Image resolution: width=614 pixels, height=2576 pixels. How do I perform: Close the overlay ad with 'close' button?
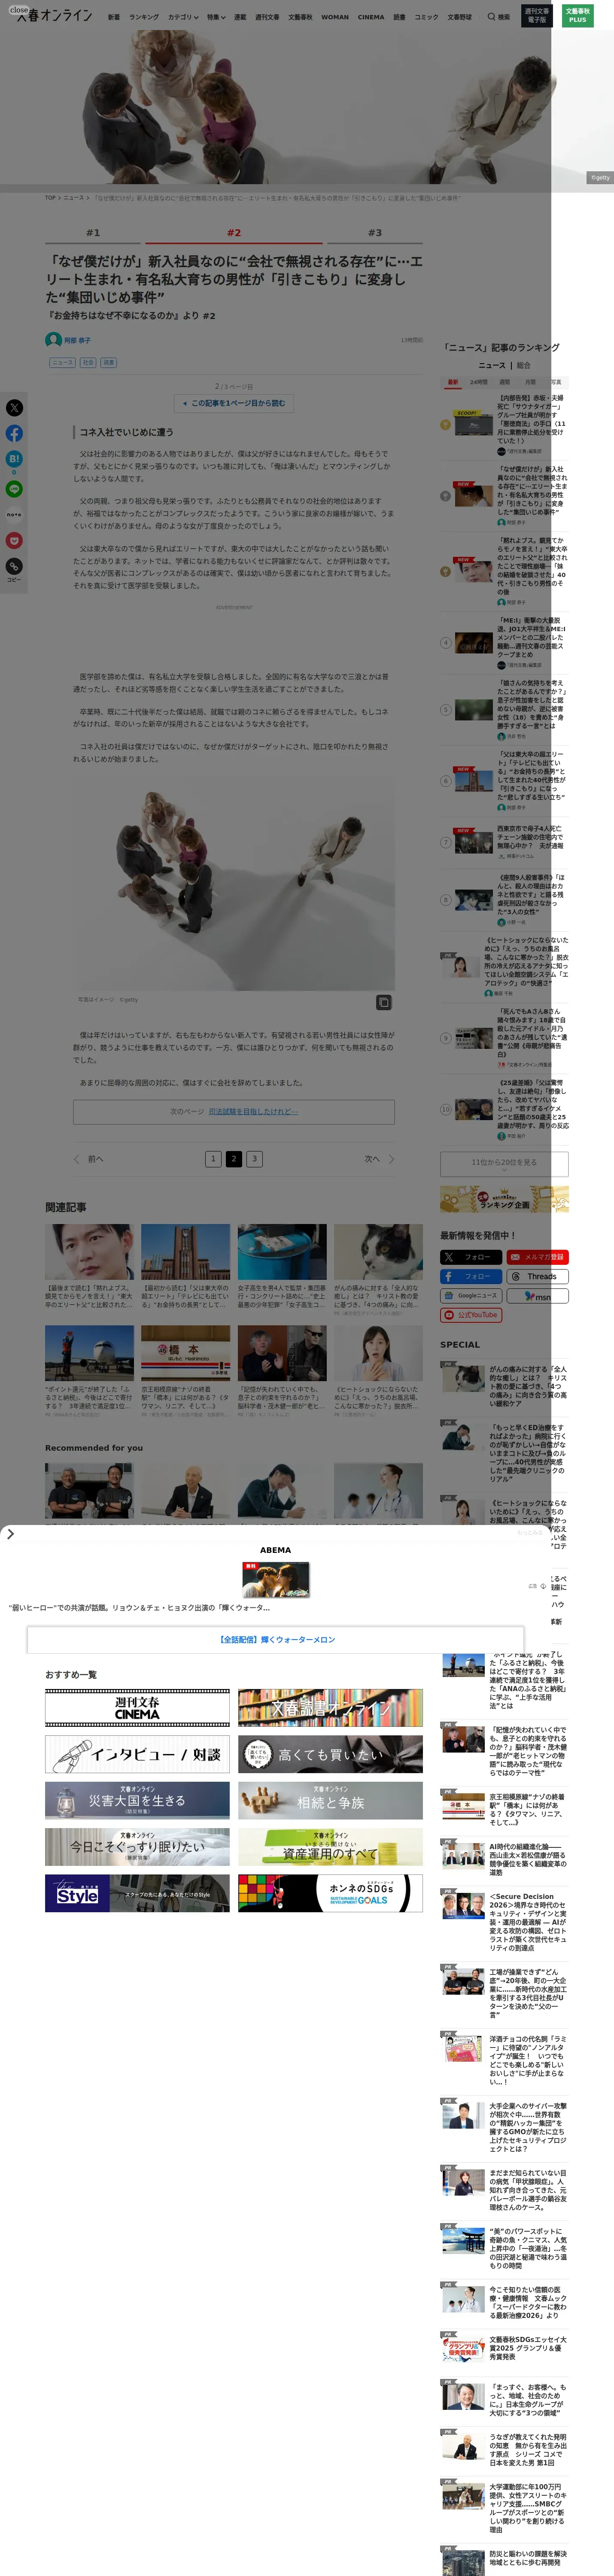click(x=19, y=10)
